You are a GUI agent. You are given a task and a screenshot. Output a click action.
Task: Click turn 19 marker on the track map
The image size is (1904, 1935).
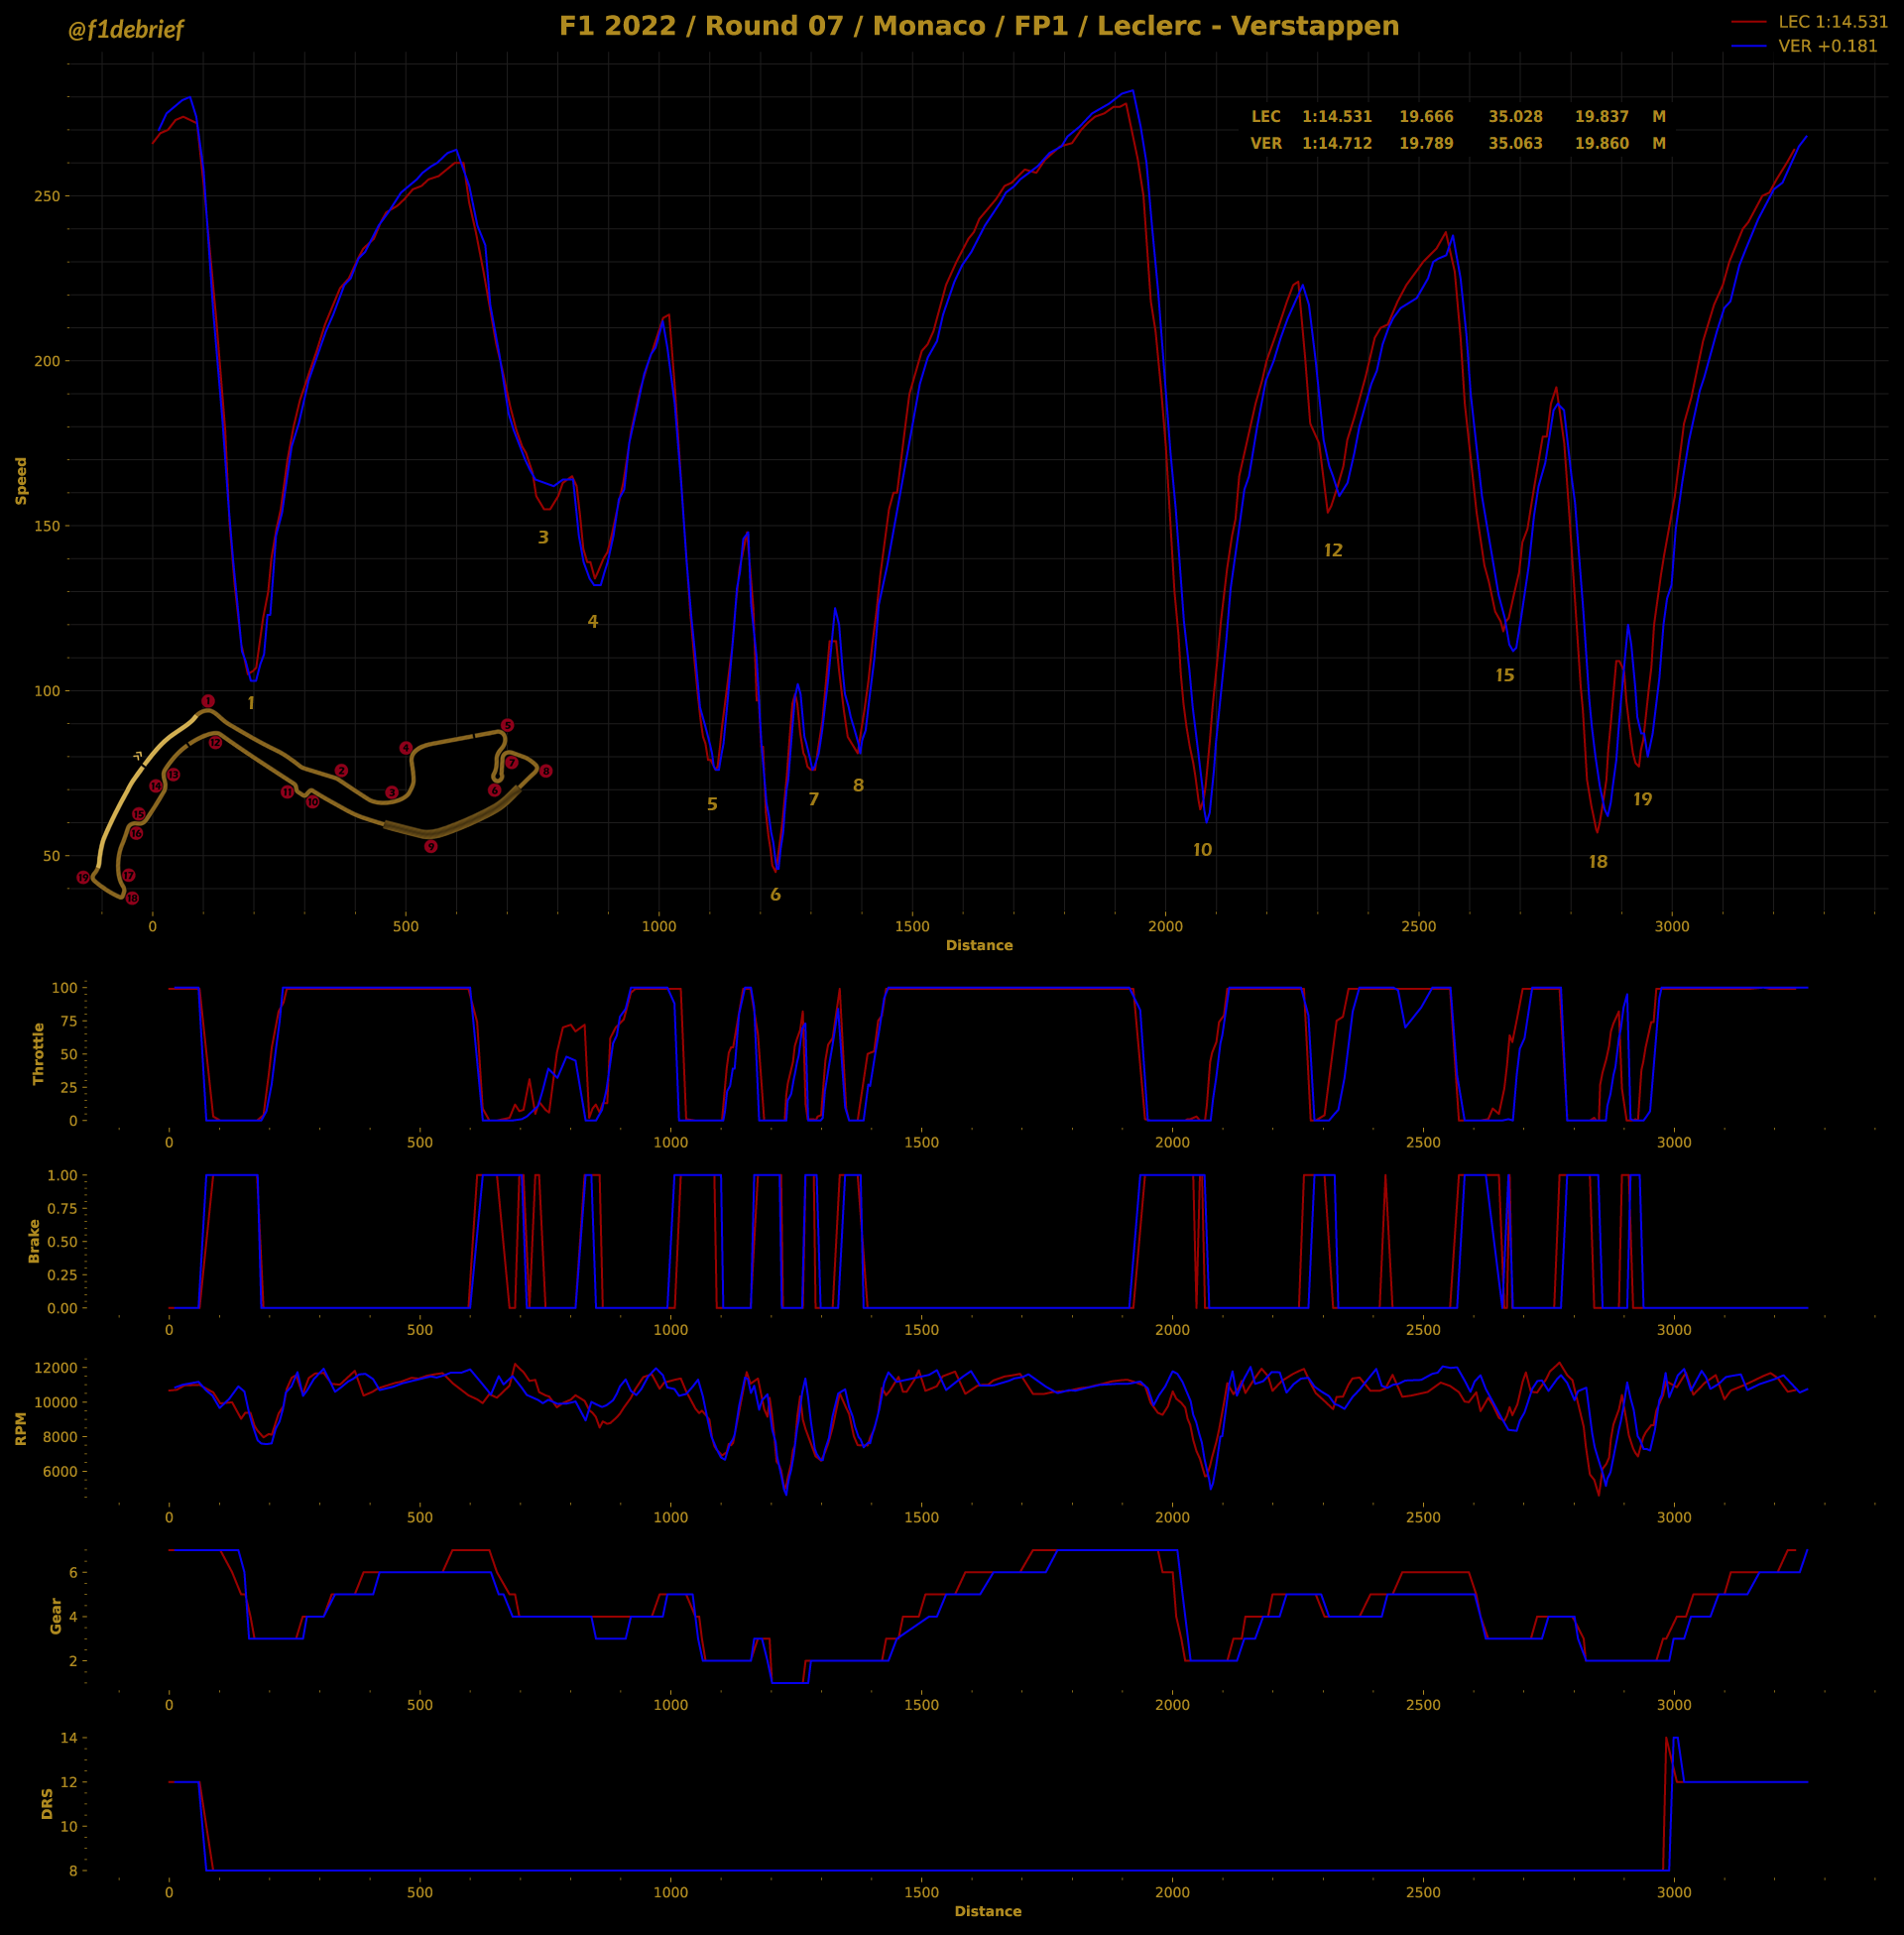click(x=83, y=877)
